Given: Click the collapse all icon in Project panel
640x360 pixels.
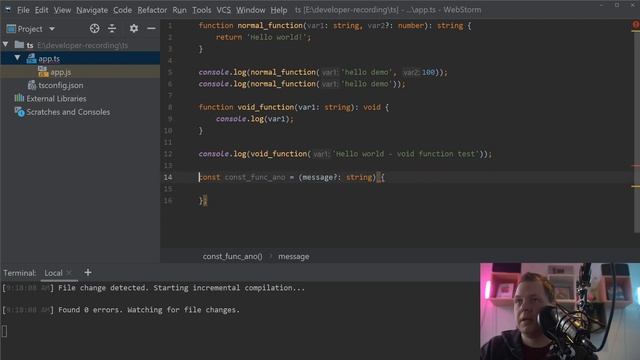Looking at the screenshot, I should 112,29.
